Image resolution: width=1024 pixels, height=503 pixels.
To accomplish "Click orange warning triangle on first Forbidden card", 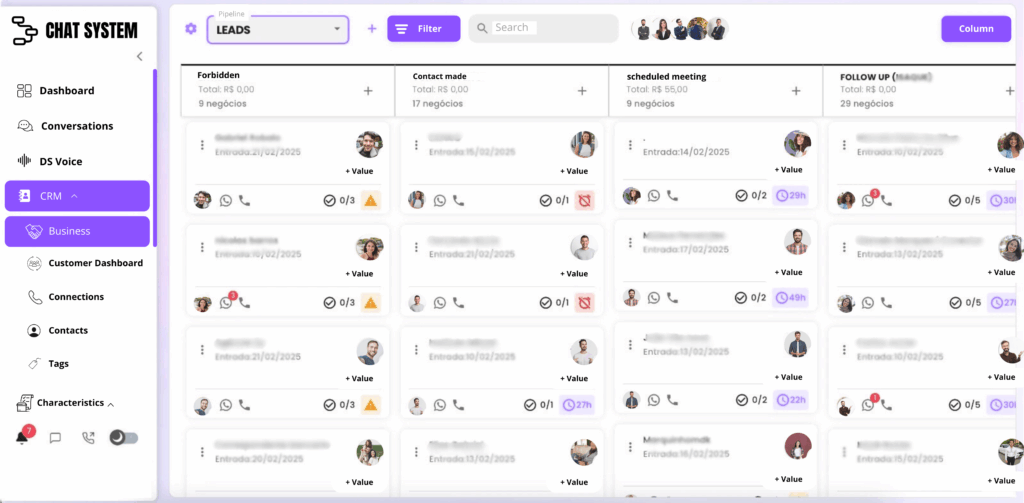I will [x=370, y=201].
